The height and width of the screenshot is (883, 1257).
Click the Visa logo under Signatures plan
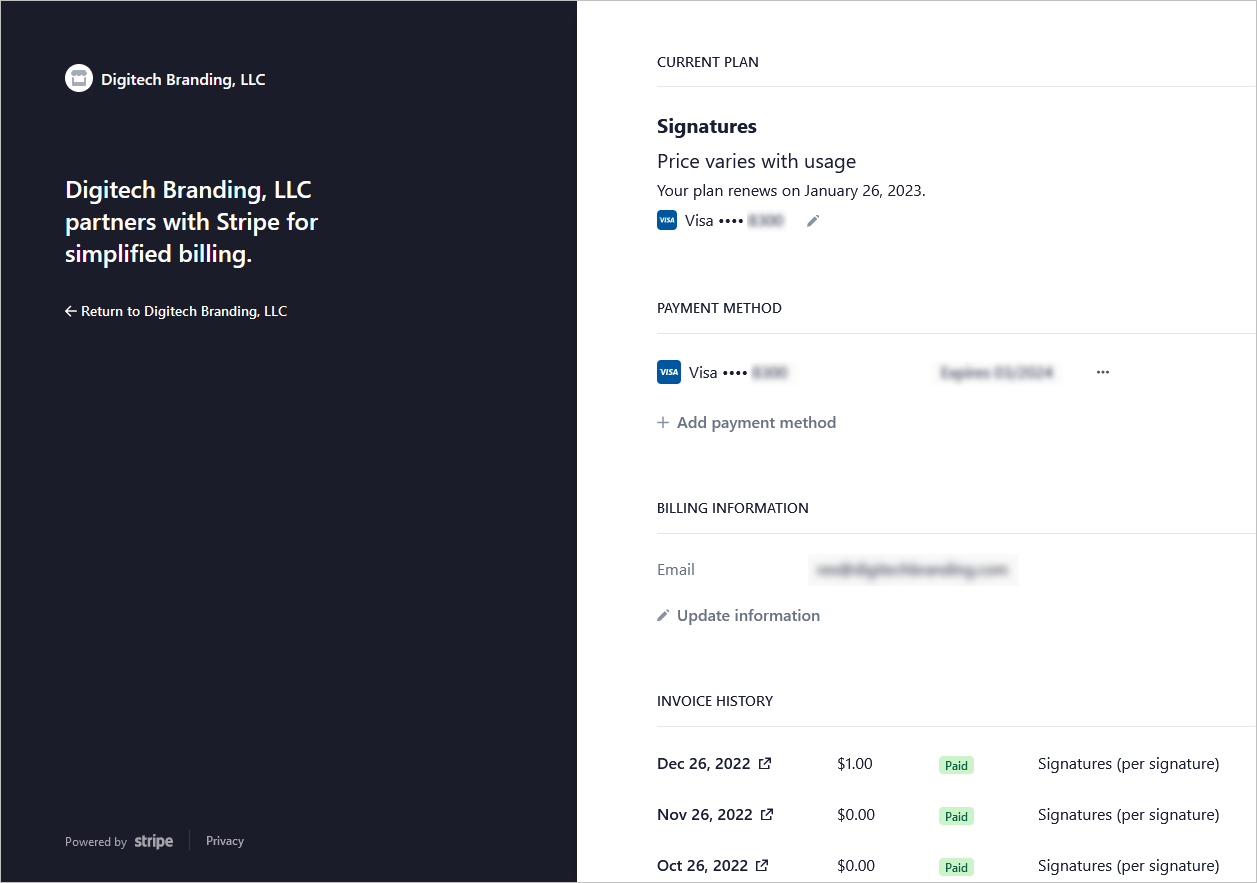(667, 221)
